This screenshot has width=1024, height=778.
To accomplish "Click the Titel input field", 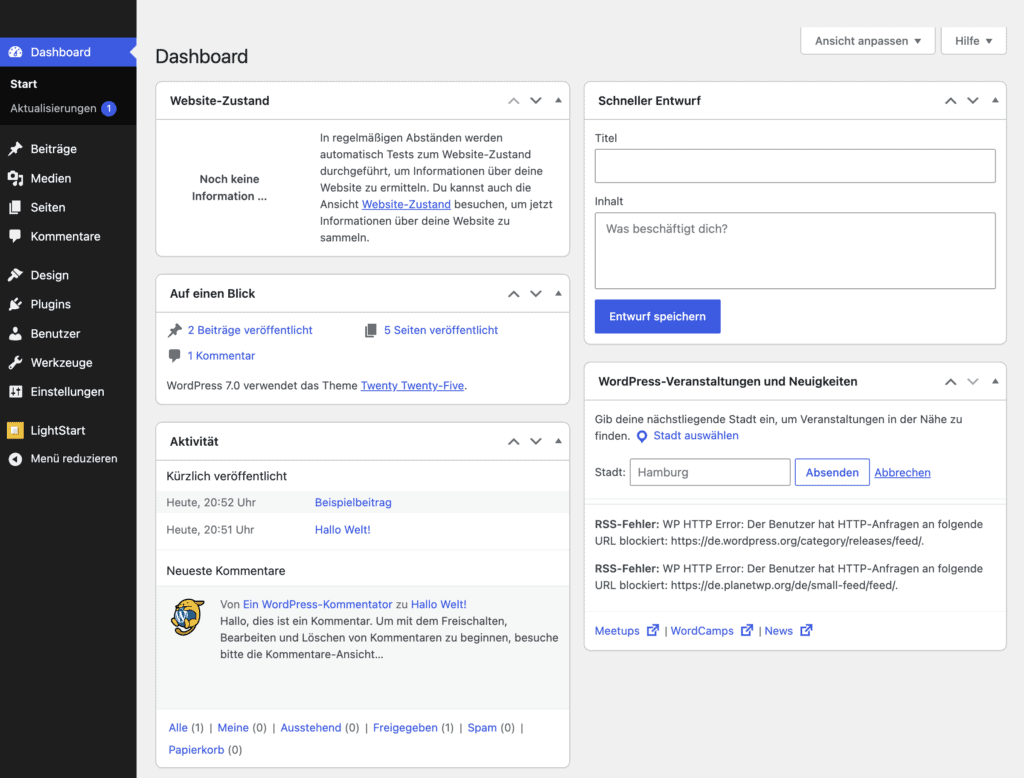I will [795, 166].
